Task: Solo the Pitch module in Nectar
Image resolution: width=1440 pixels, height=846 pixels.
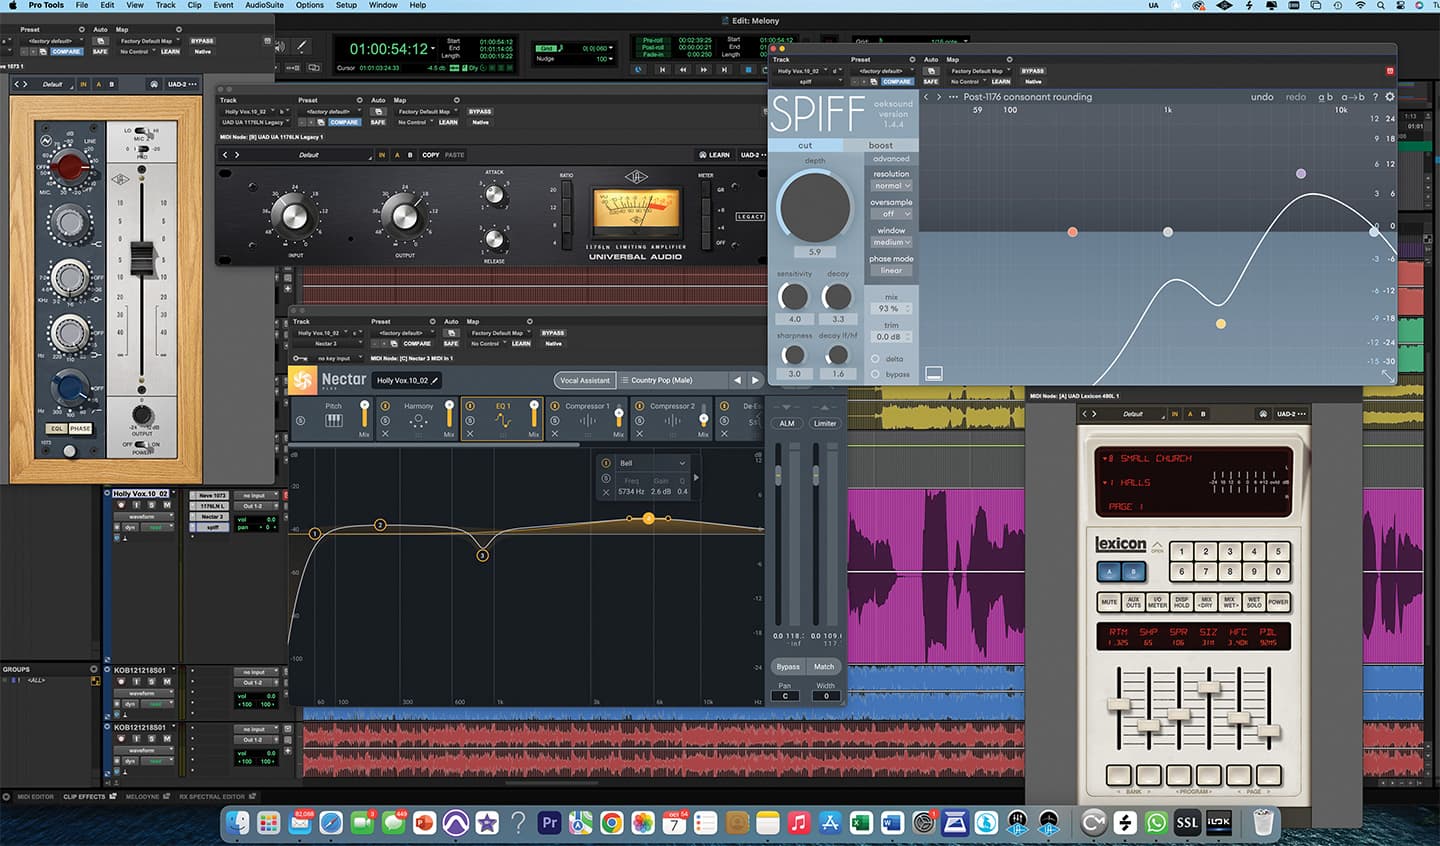Action: tap(300, 420)
